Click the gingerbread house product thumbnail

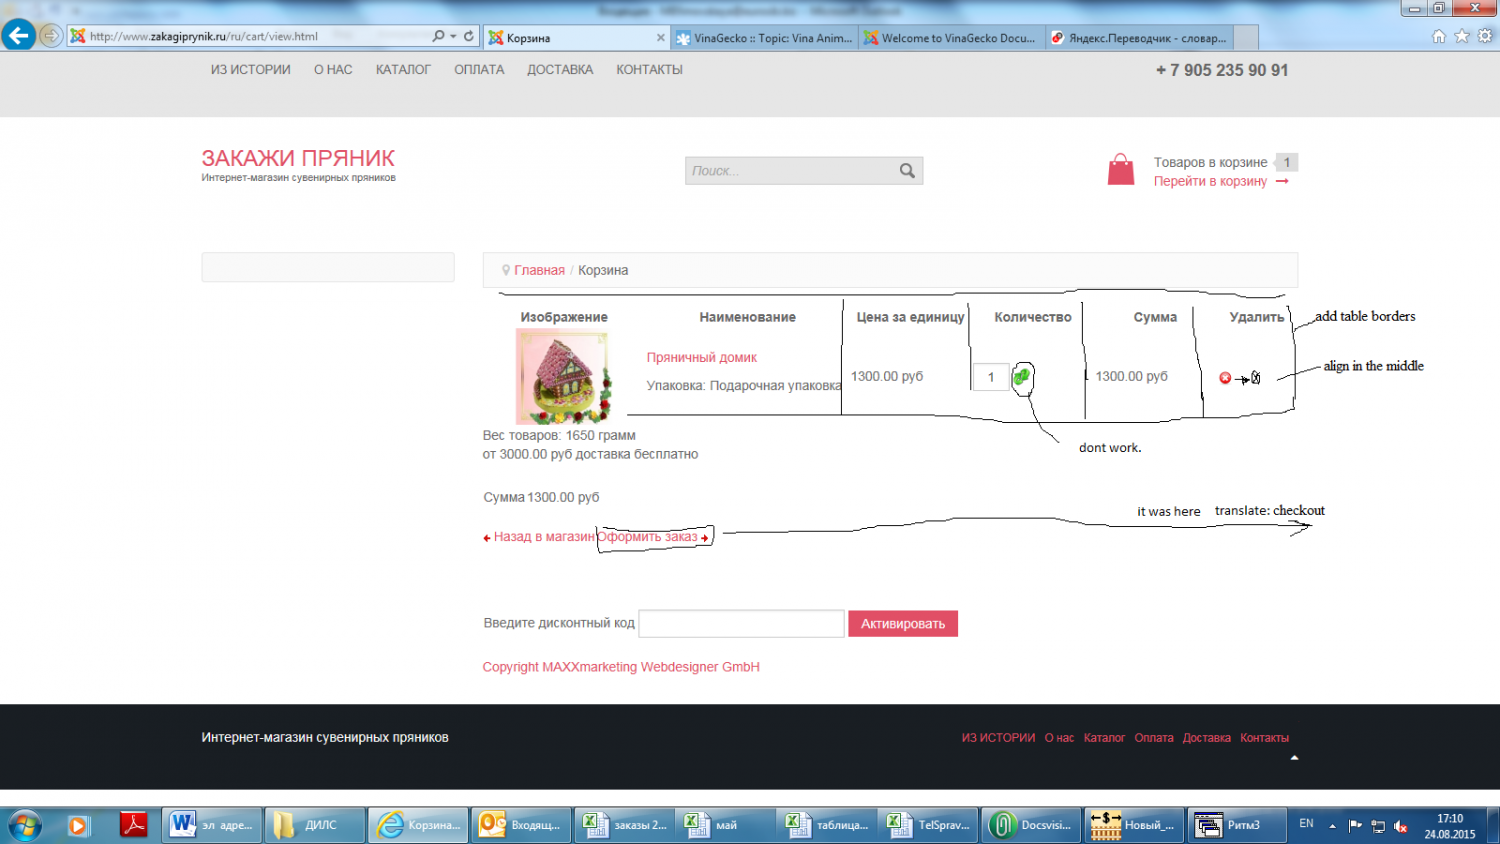point(563,376)
